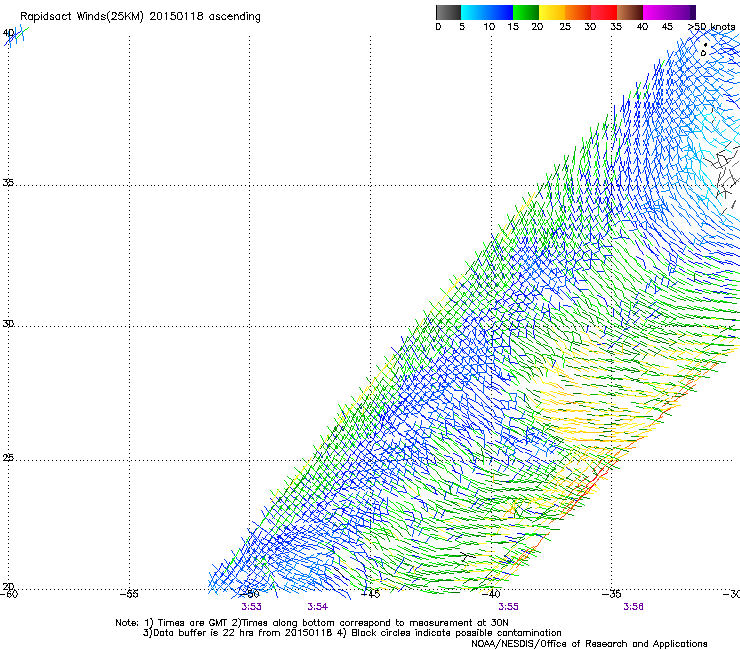
Task: Click the gray 0-5 knots color swatch
Action: point(448,12)
